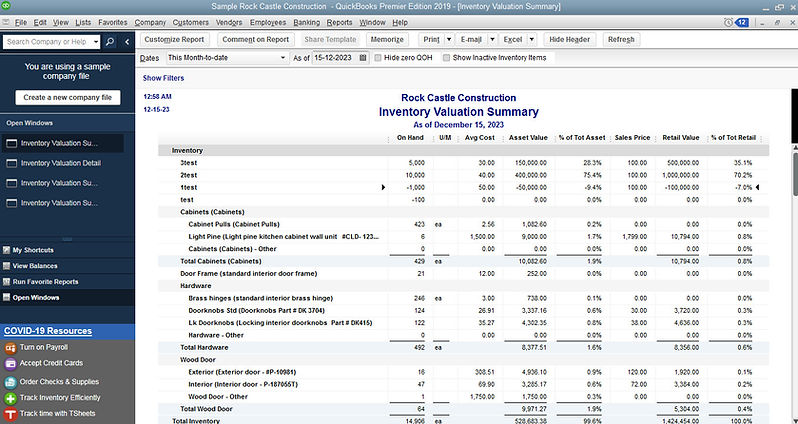798x424 pixels.
Task: Click the Exterior door item row
Action: point(463,372)
